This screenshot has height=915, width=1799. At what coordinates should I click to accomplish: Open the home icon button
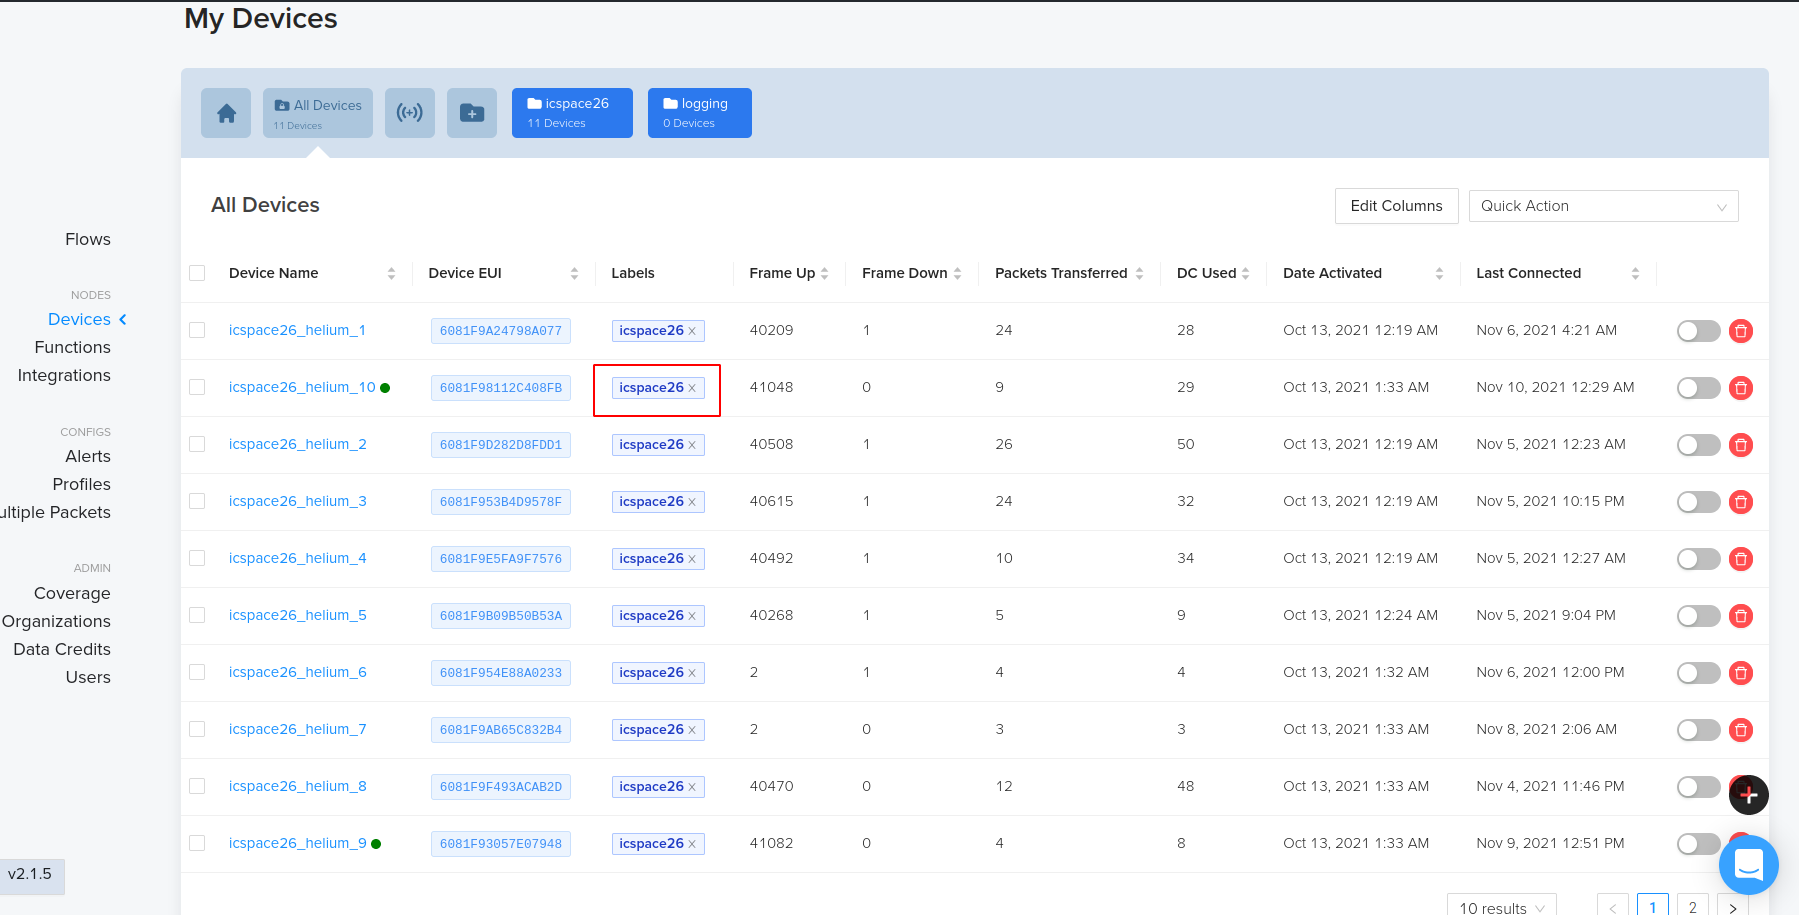click(x=226, y=113)
